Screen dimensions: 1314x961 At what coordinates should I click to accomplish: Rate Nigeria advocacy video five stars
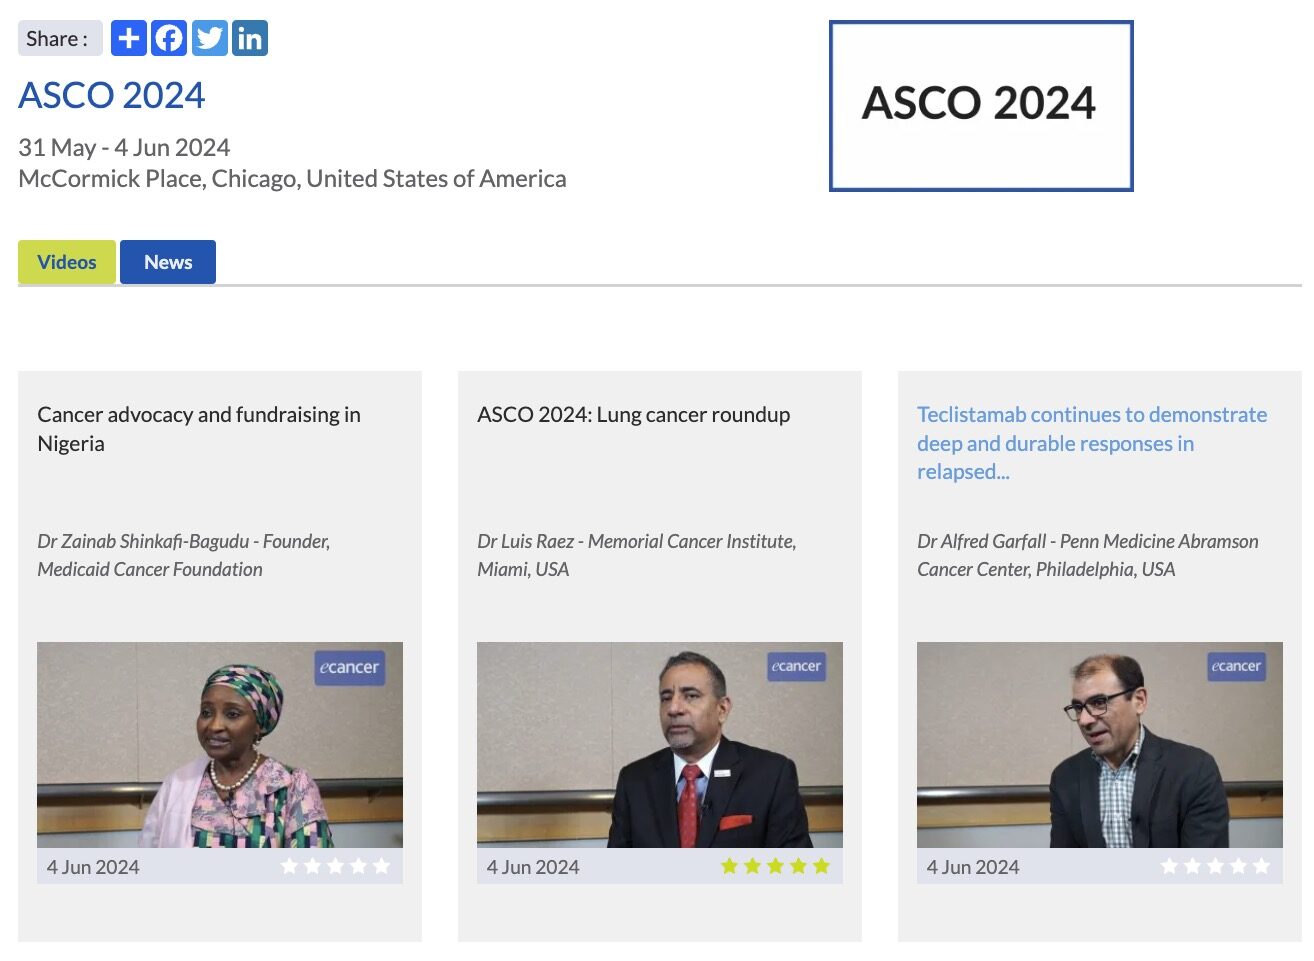381,866
